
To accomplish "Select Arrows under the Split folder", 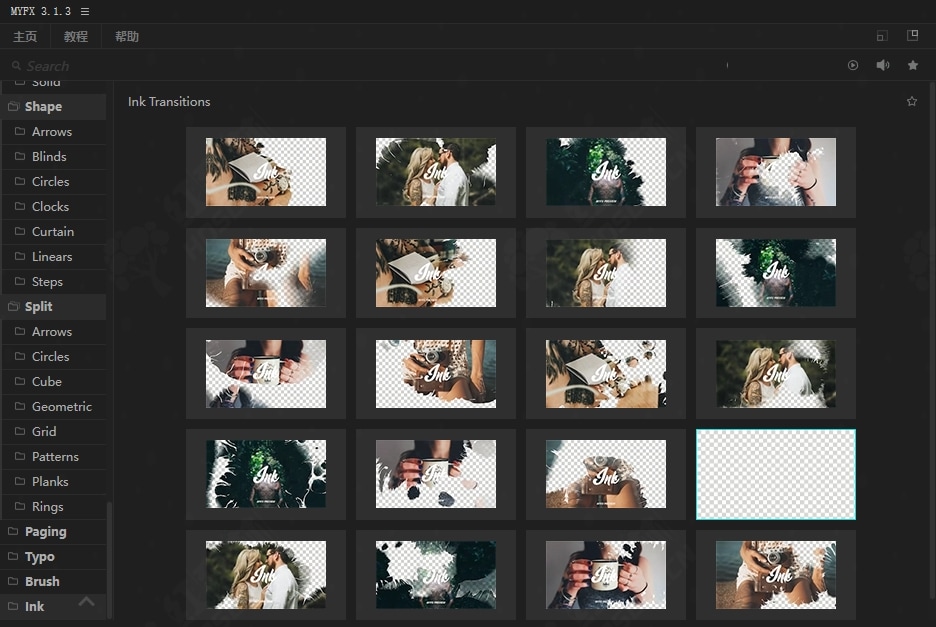I will pos(54,331).
